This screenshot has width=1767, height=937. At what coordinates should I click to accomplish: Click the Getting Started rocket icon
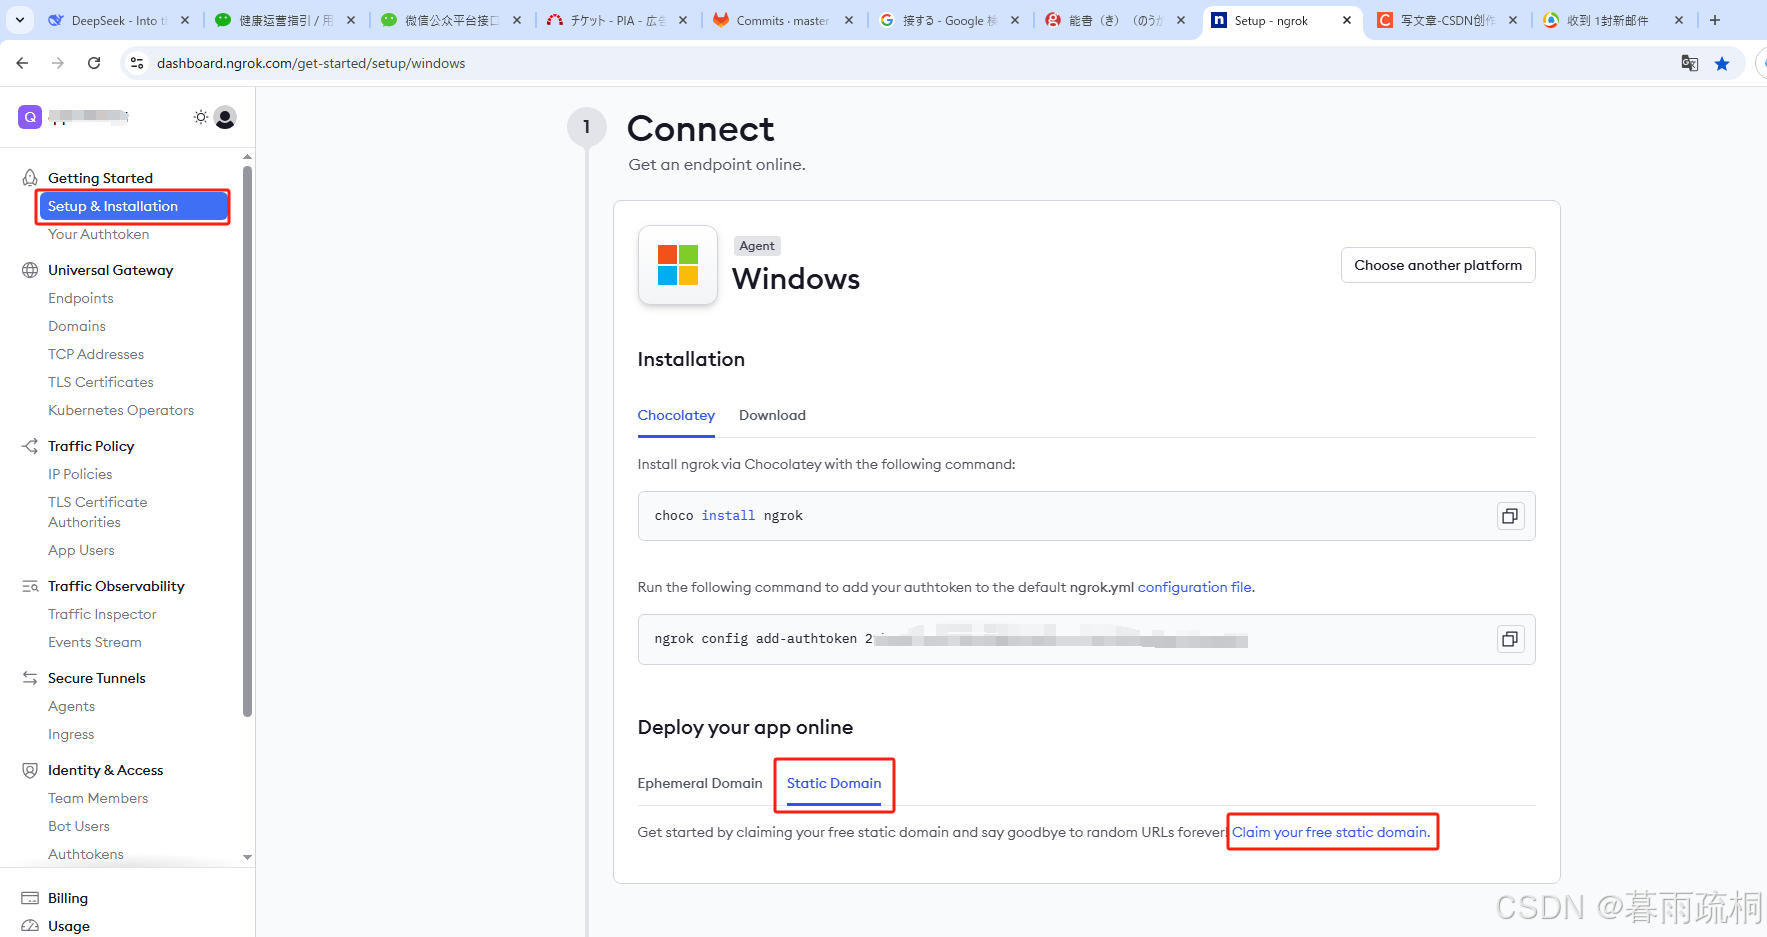point(30,178)
